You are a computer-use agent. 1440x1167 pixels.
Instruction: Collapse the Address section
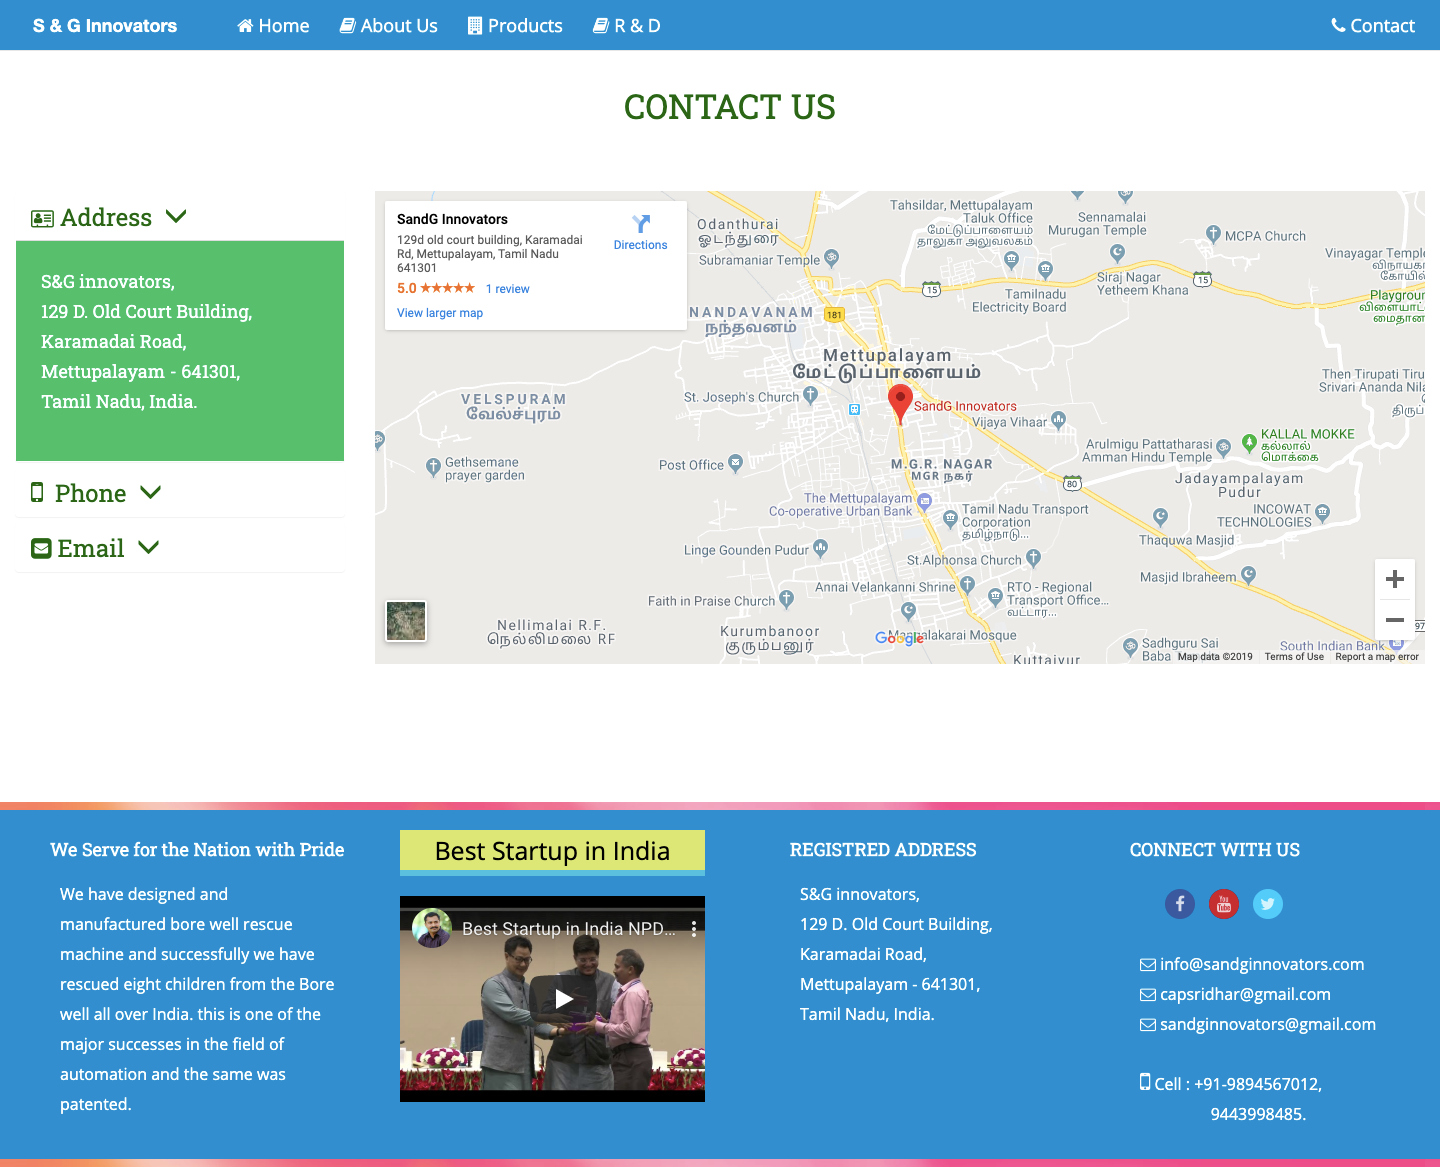[x=109, y=217]
